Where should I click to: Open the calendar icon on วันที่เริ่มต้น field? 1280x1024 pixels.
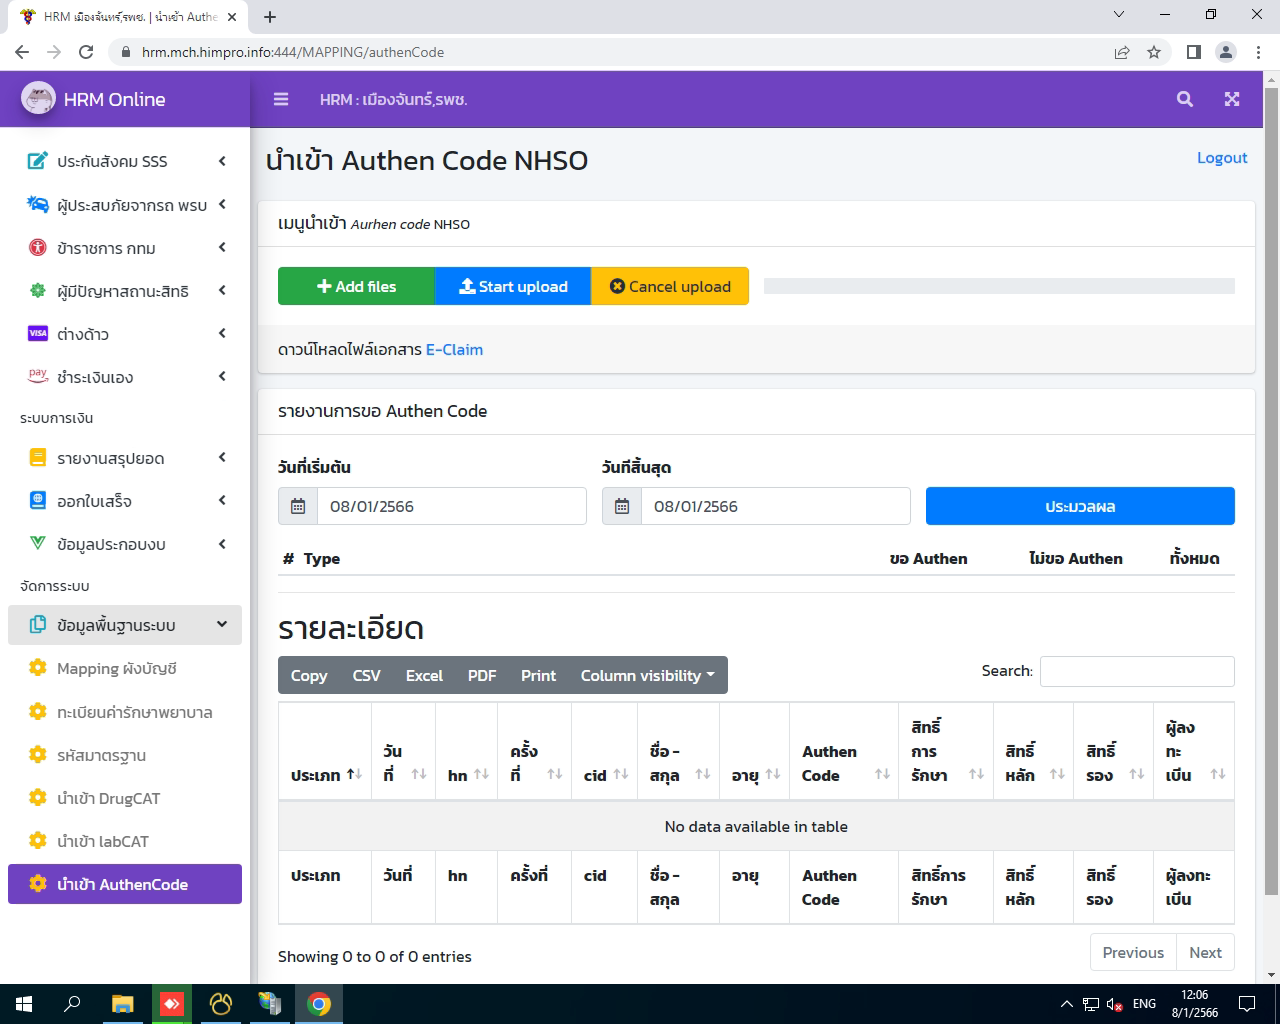coord(297,506)
